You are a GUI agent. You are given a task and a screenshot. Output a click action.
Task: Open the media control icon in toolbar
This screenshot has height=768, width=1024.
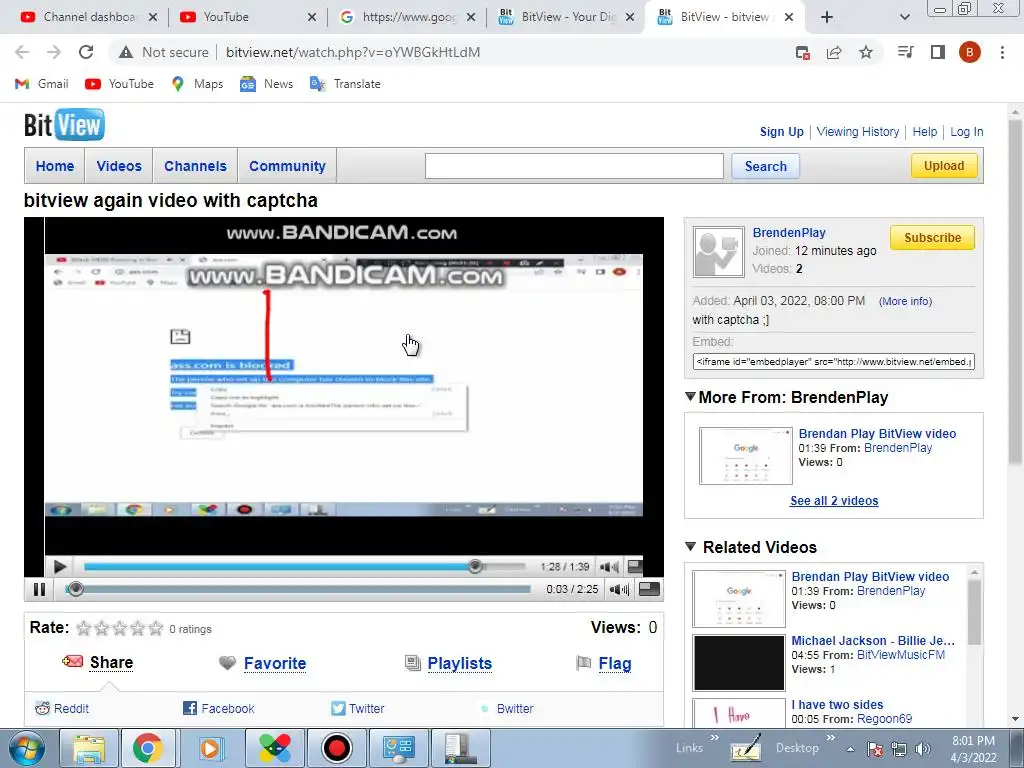point(905,52)
